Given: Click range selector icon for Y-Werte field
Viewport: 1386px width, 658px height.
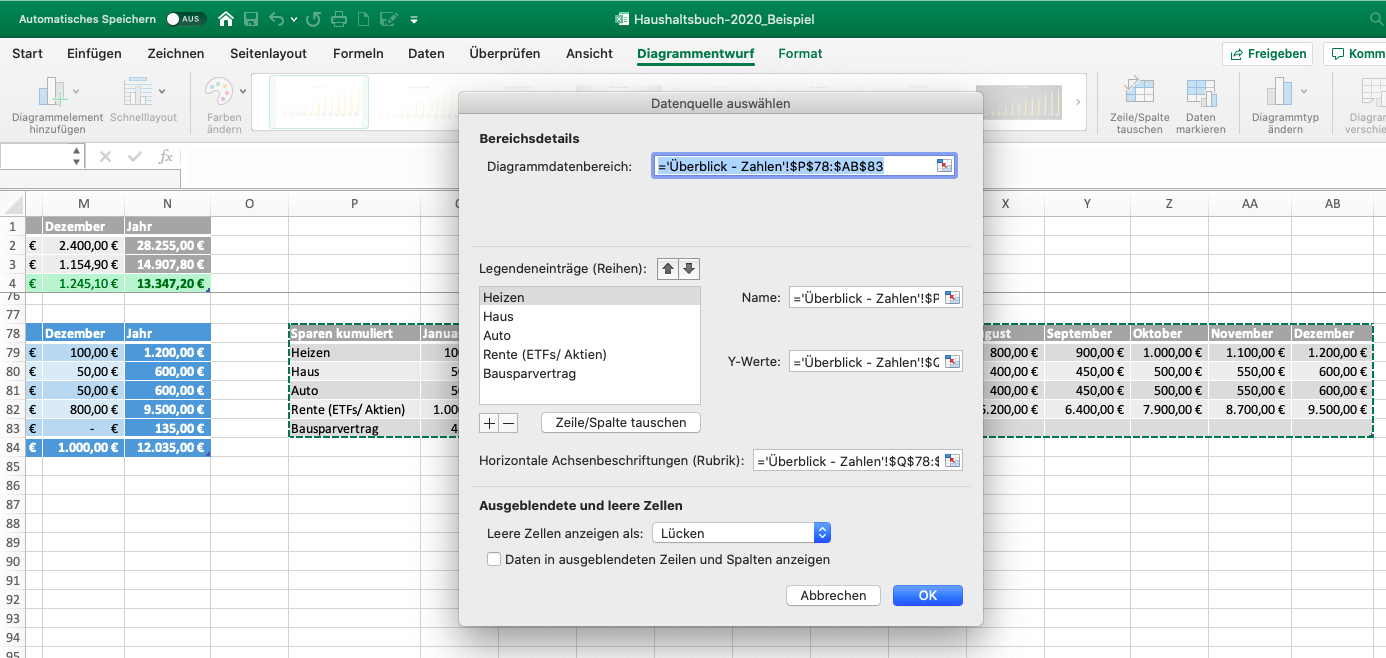Looking at the screenshot, I should (951, 361).
